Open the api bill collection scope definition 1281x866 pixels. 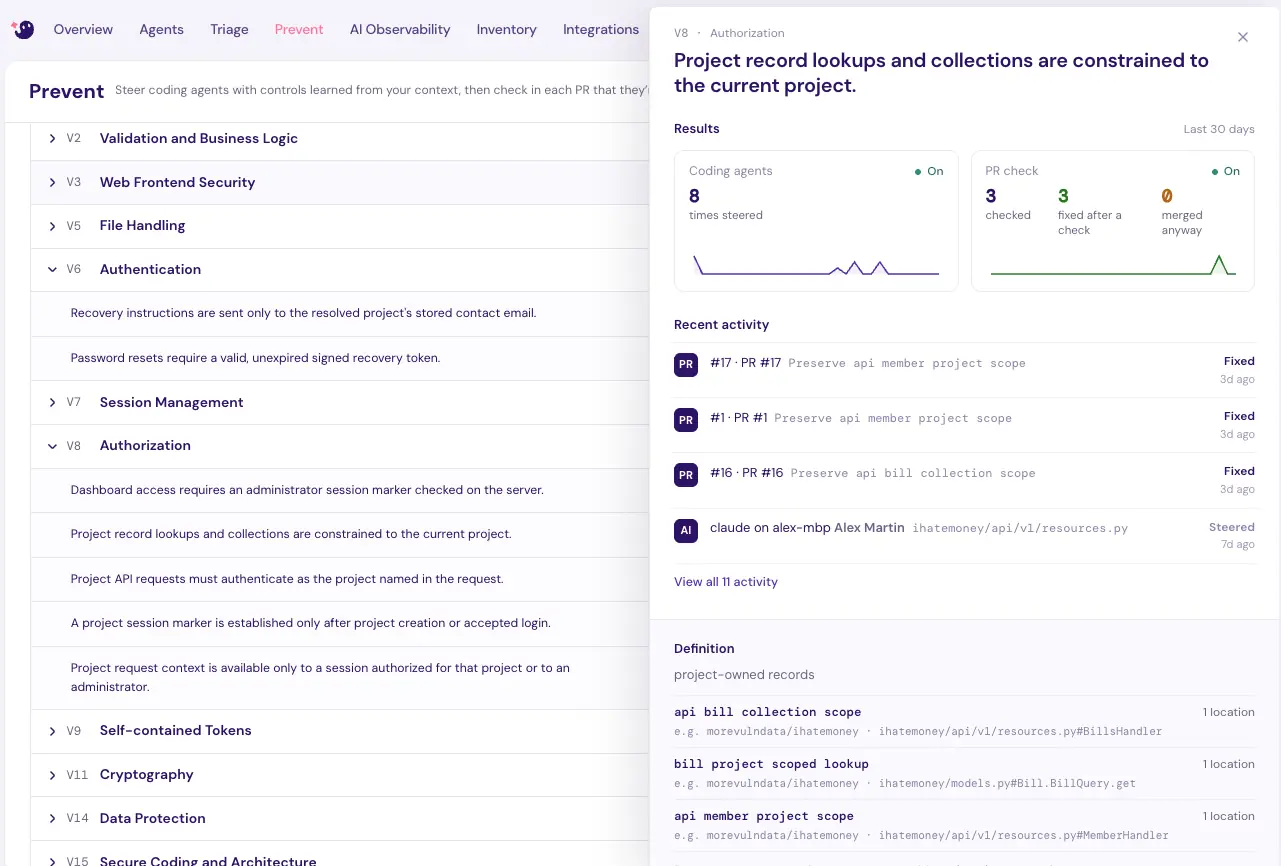pyautogui.click(x=964, y=721)
